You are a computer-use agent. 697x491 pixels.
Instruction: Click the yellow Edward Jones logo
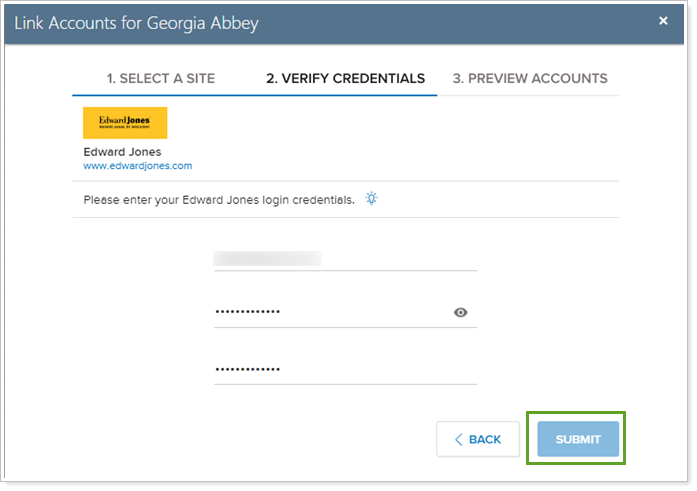point(125,123)
